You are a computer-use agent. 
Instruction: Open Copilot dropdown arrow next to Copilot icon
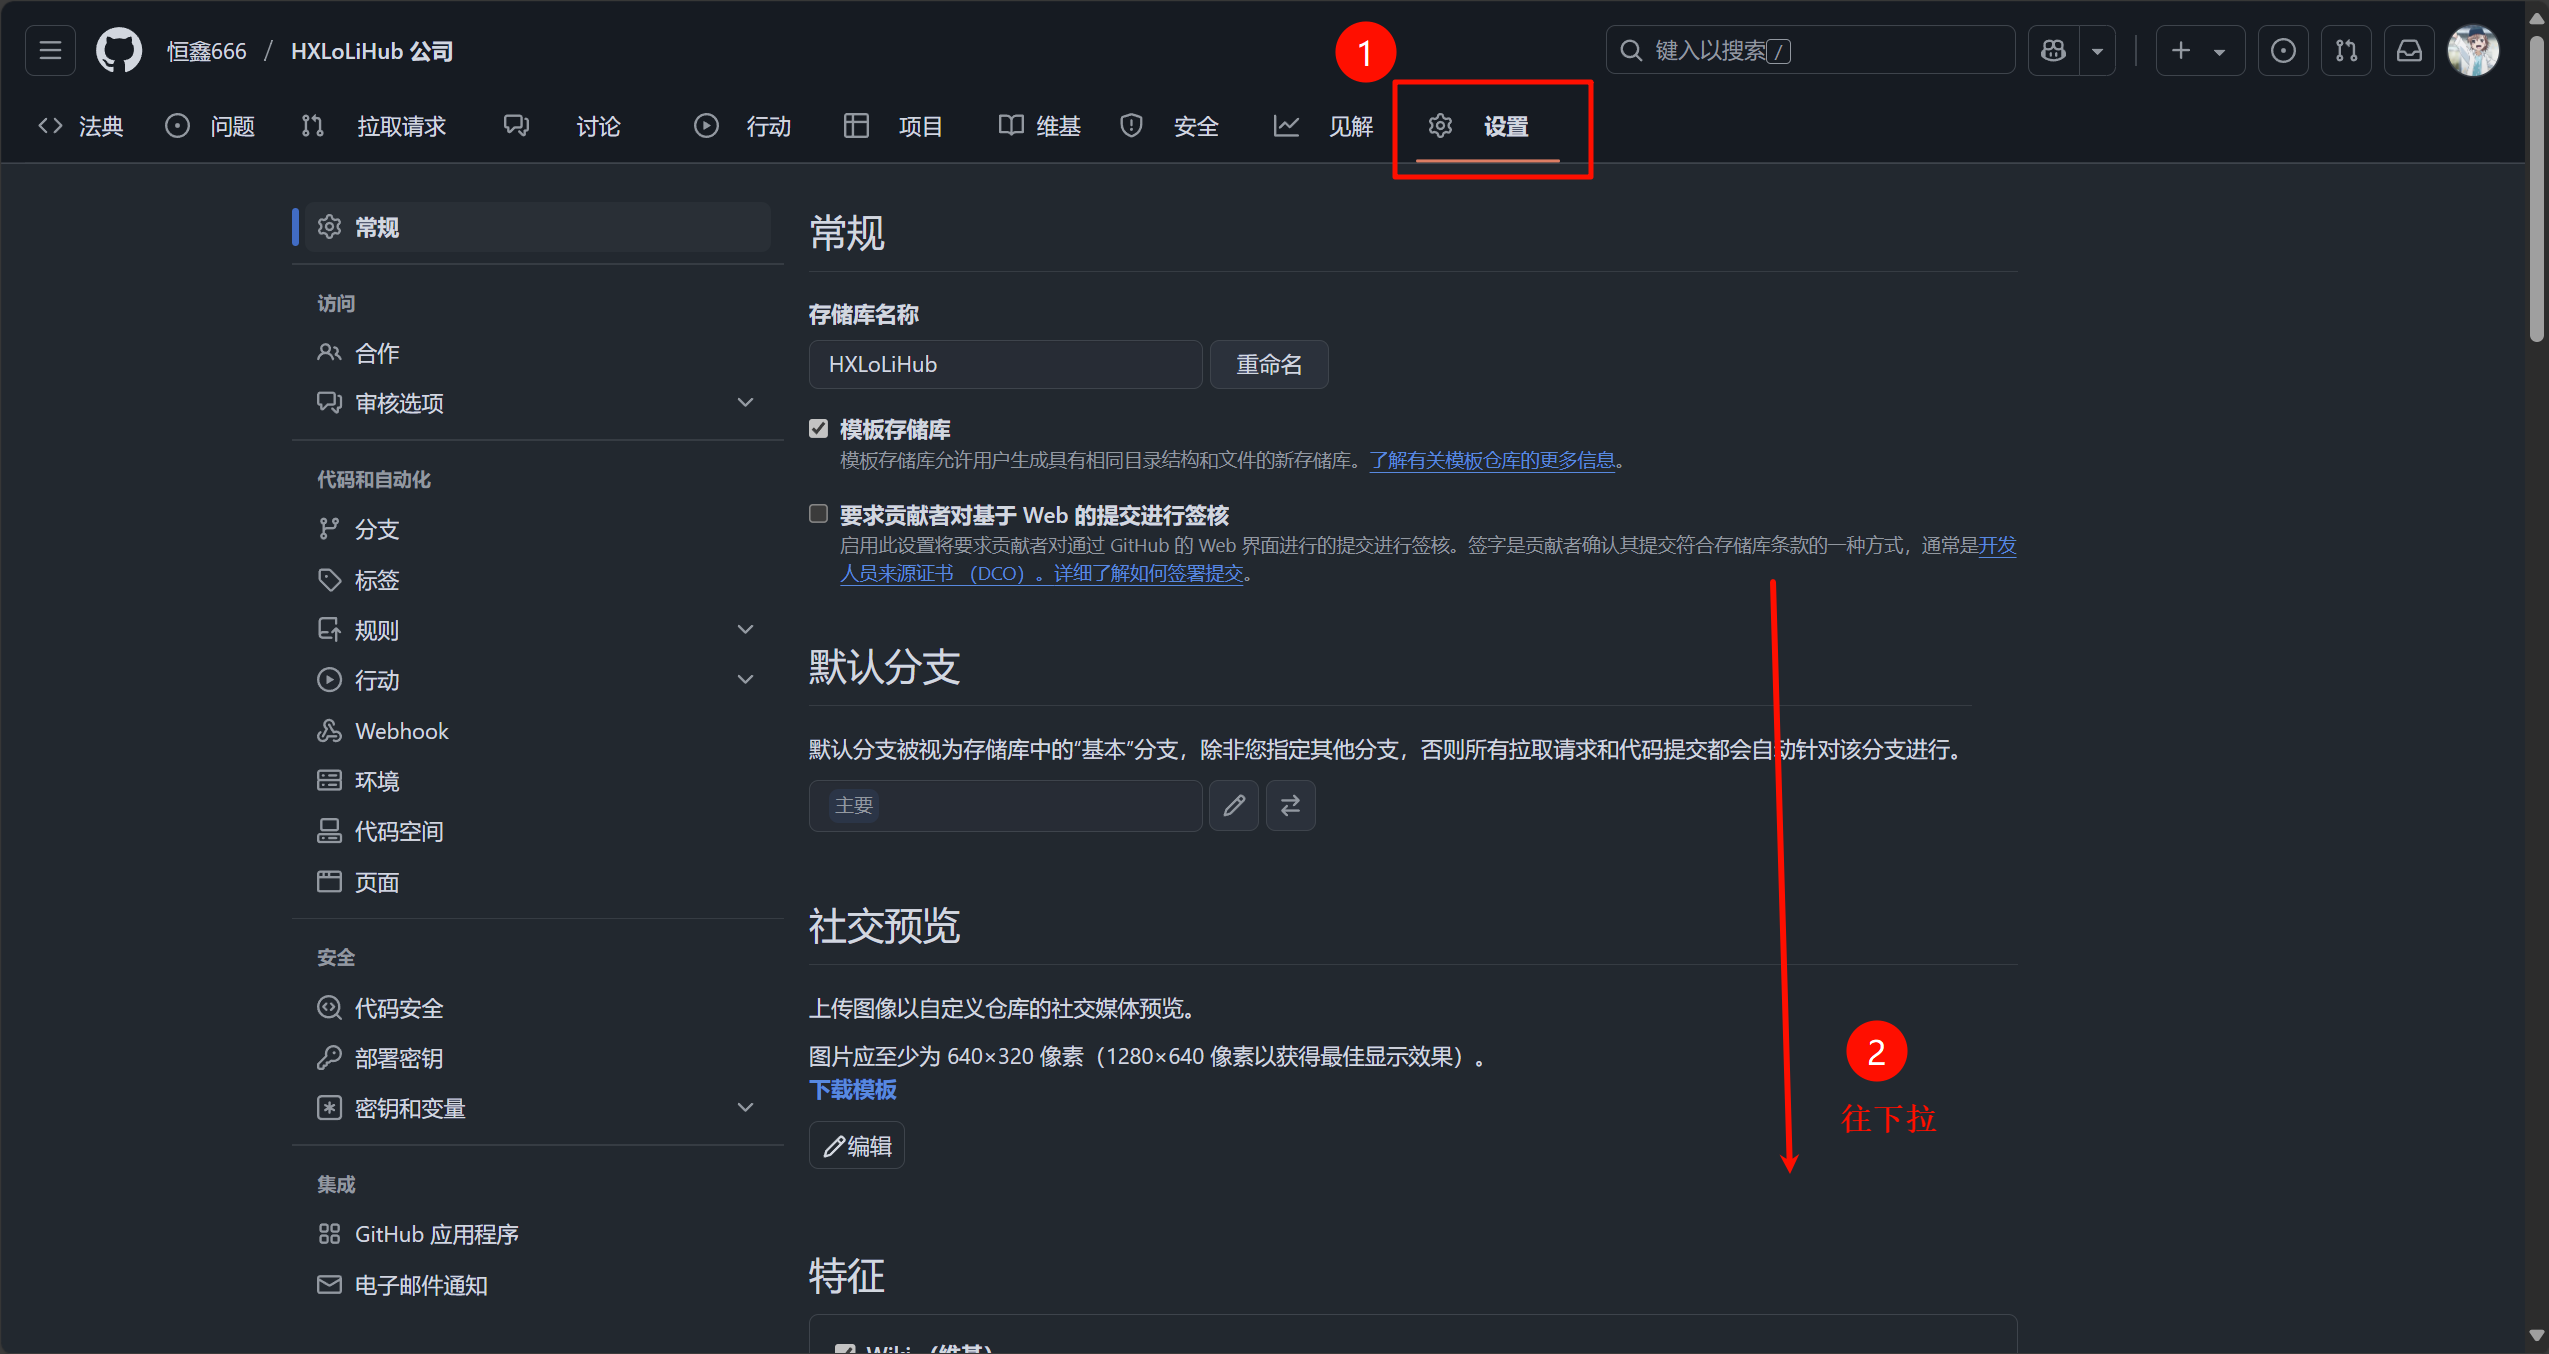pyautogui.click(x=2097, y=50)
